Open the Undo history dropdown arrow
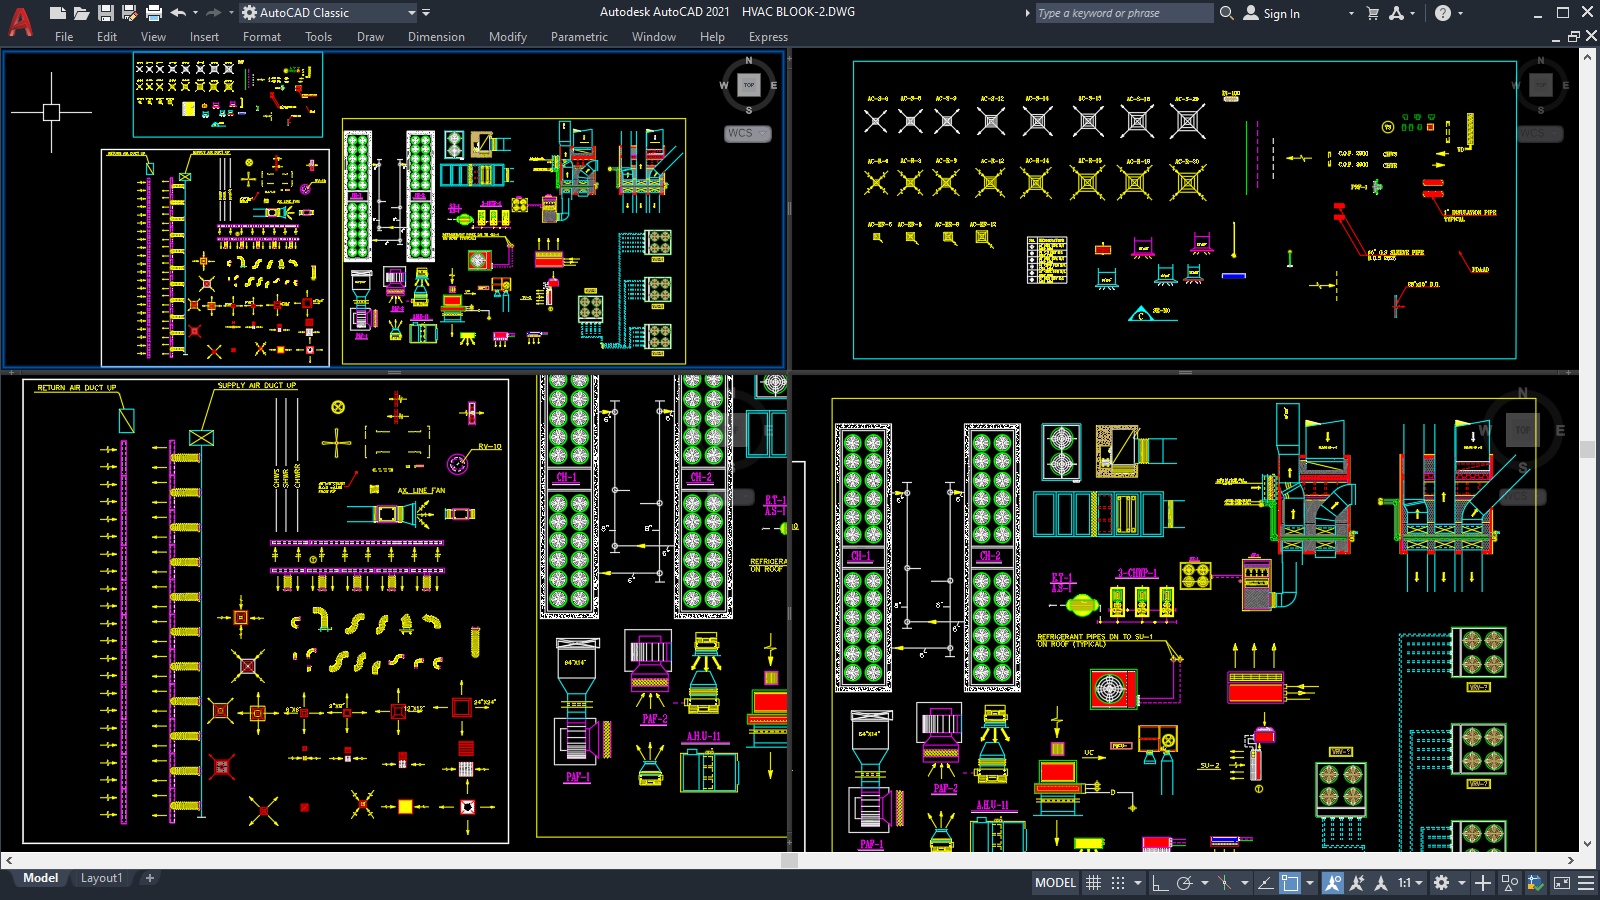The image size is (1600, 900). click(196, 12)
